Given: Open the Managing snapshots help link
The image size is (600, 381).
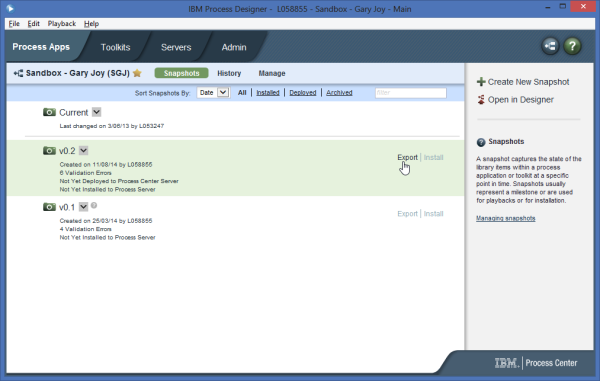Looking at the screenshot, I should tap(505, 218).
